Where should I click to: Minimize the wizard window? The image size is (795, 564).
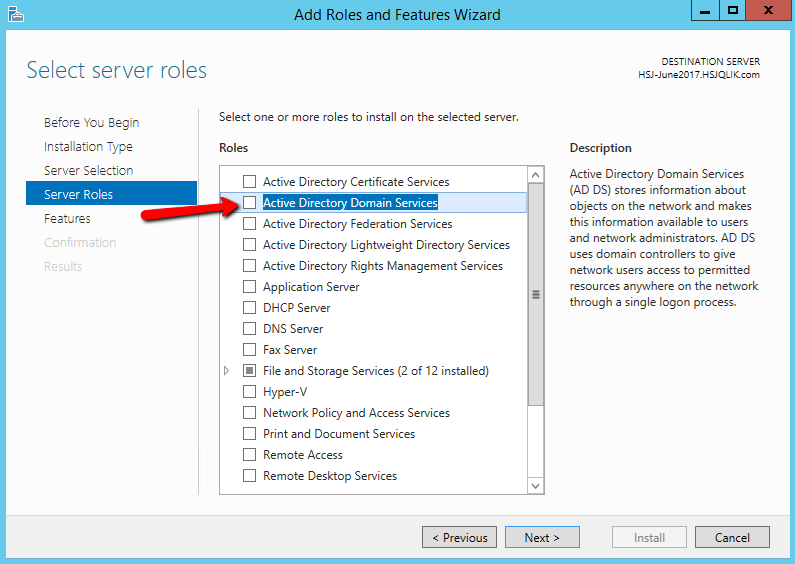[705, 11]
